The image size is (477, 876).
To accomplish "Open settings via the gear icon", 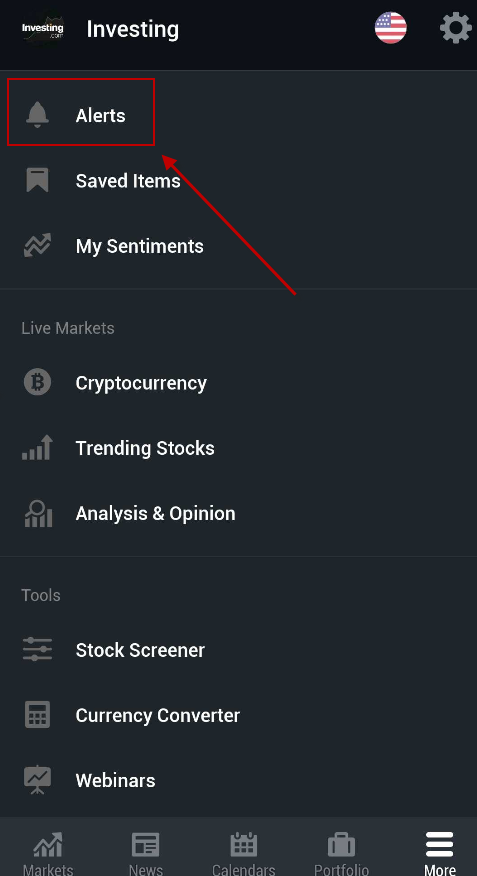I will pyautogui.click(x=456, y=28).
